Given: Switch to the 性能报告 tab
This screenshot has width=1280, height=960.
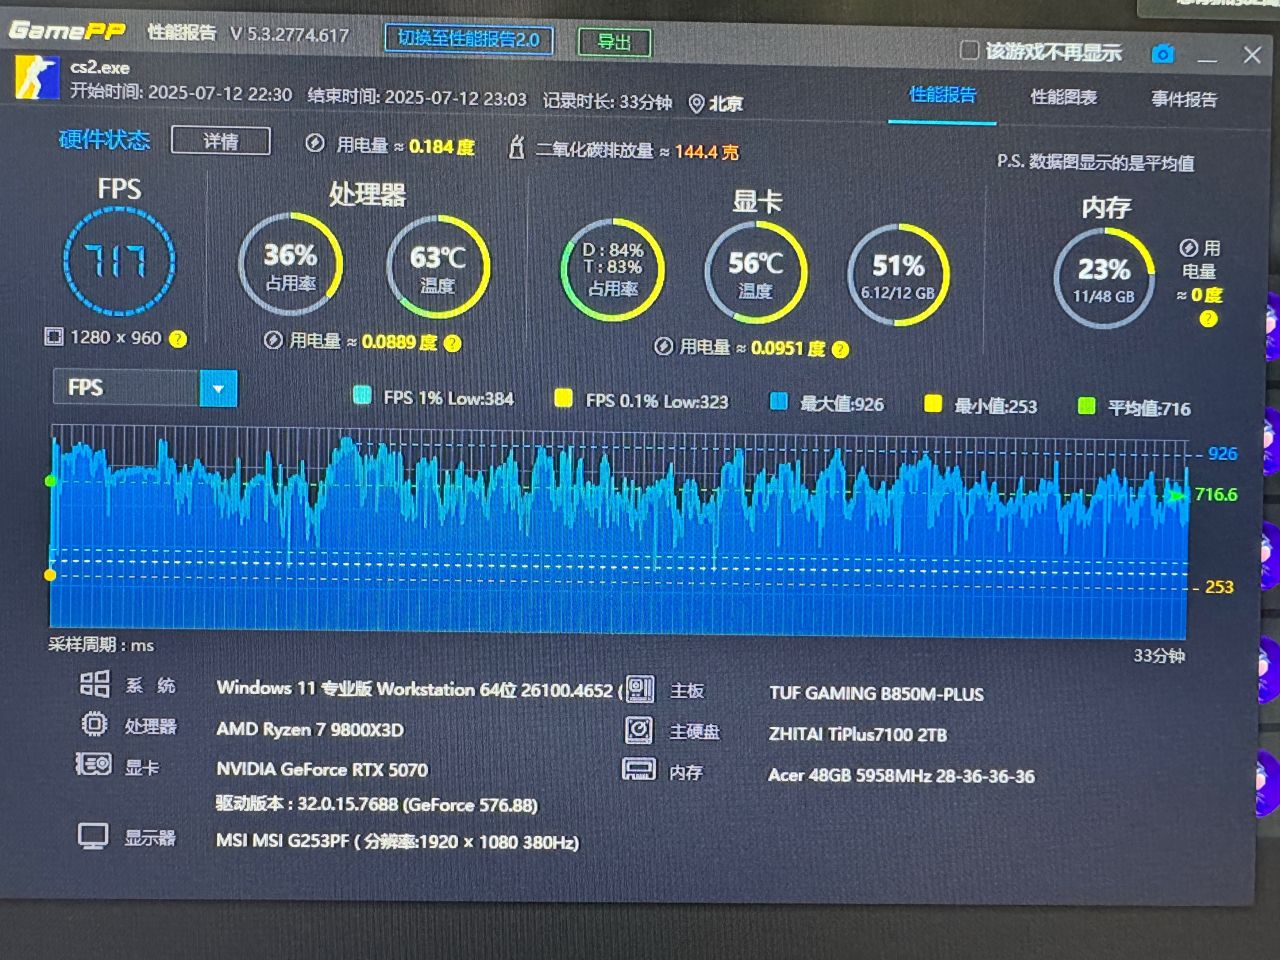Looking at the screenshot, I should 942,95.
